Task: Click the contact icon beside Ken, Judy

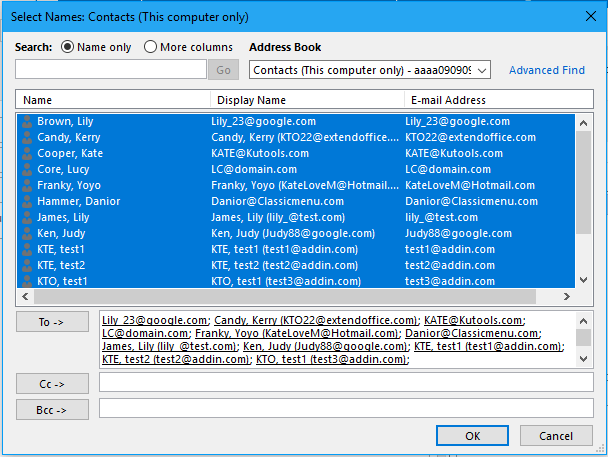Action: 27,233
